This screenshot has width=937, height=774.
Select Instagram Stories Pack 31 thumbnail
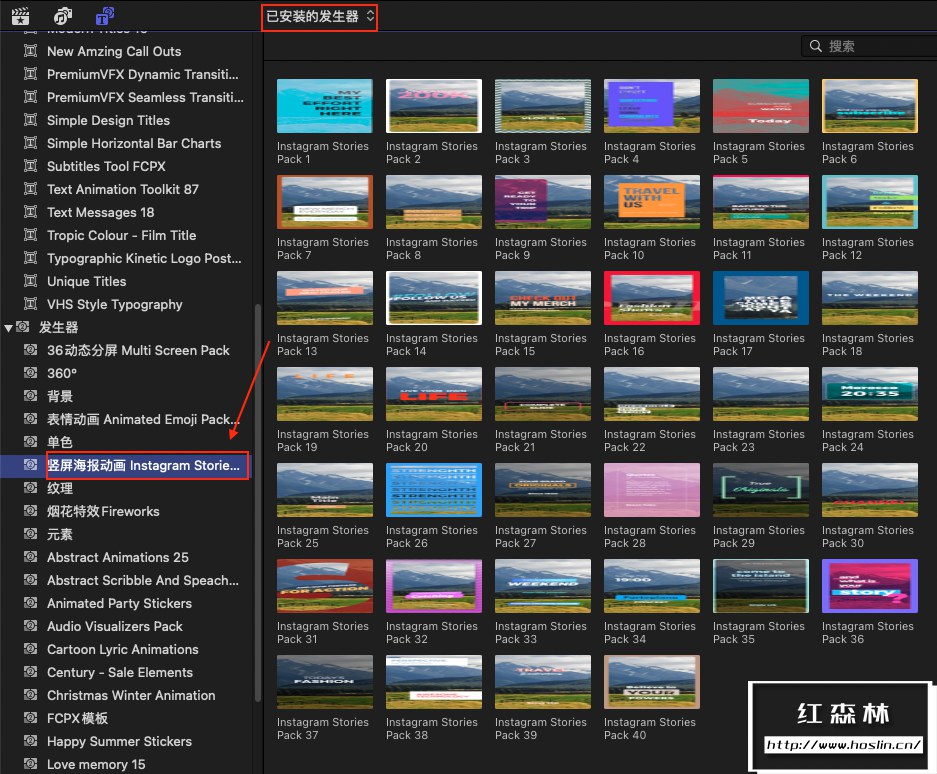pyautogui.click(x=324, y=586)
